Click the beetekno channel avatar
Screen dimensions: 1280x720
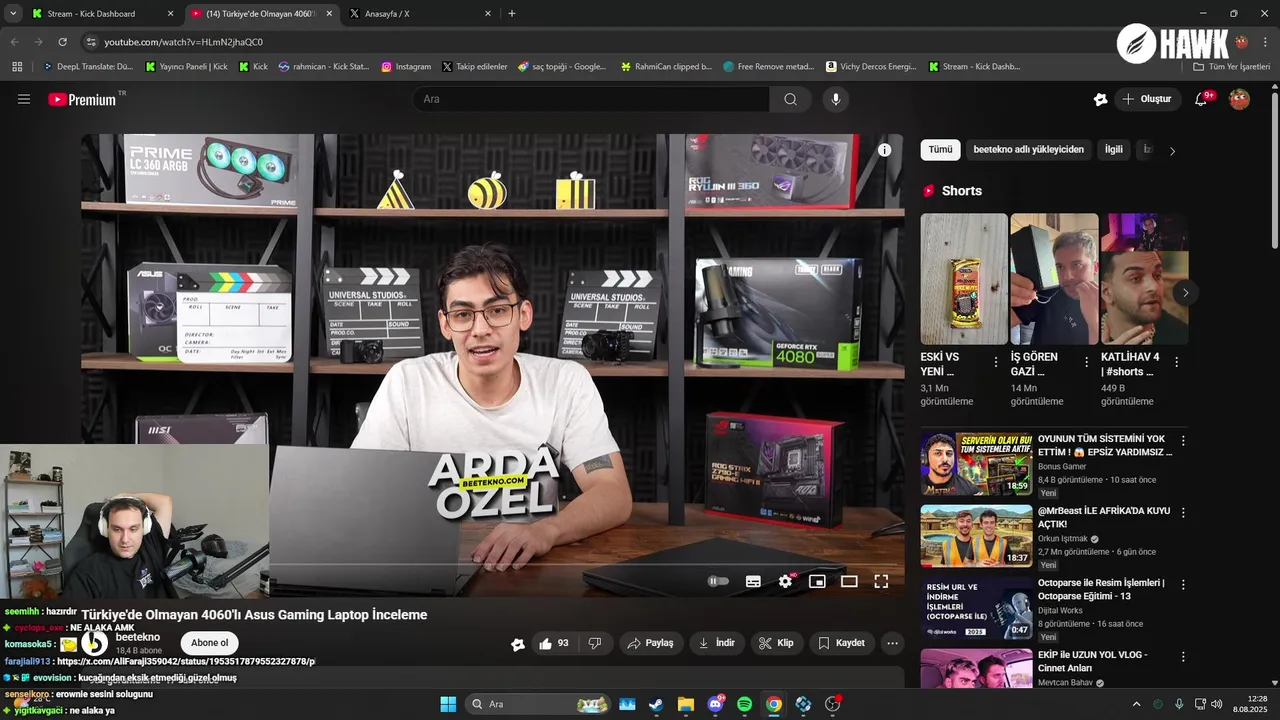[94, 643]
